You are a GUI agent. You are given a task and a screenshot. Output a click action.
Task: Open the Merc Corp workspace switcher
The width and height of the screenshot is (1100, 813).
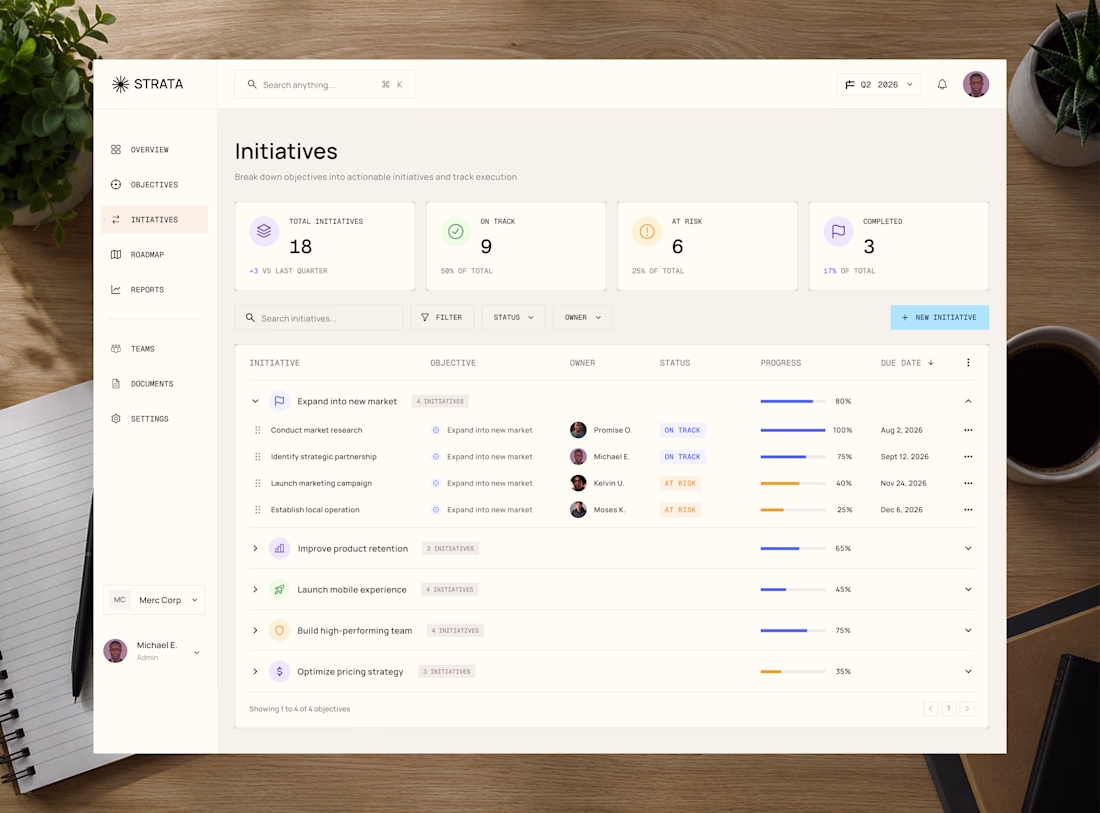point(154,600)
